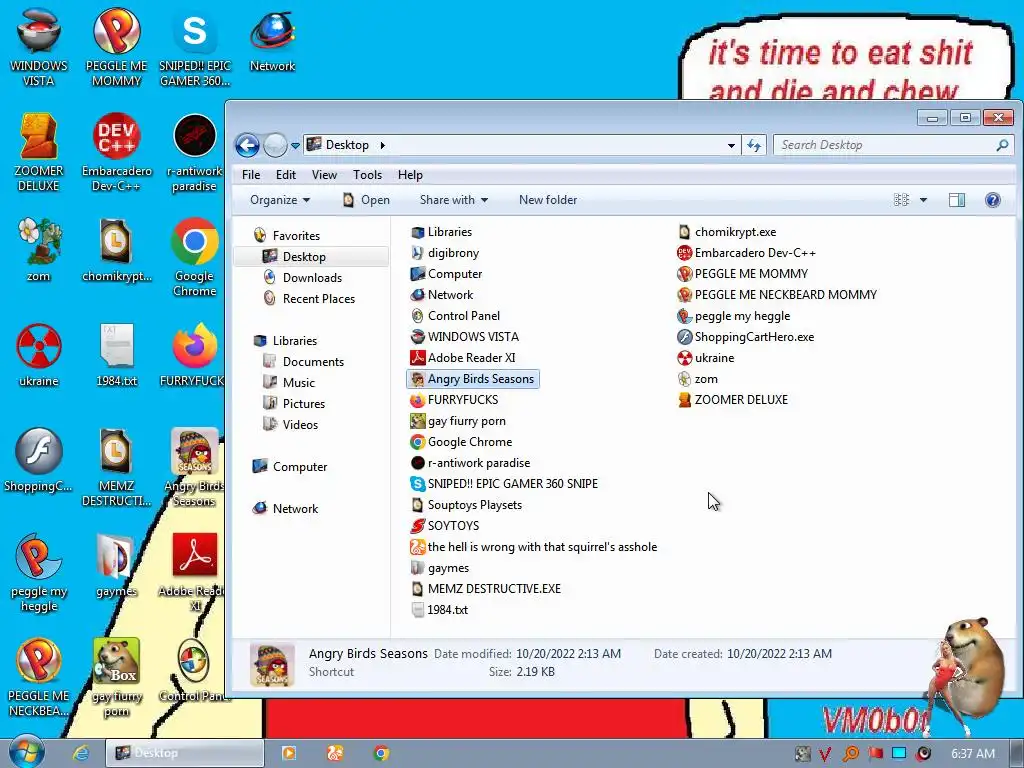The height and width of the screenshot is (768, 1024).
Task: Open the WINDOWS VISTA desktop icon
Action: [x=39, y=47]
